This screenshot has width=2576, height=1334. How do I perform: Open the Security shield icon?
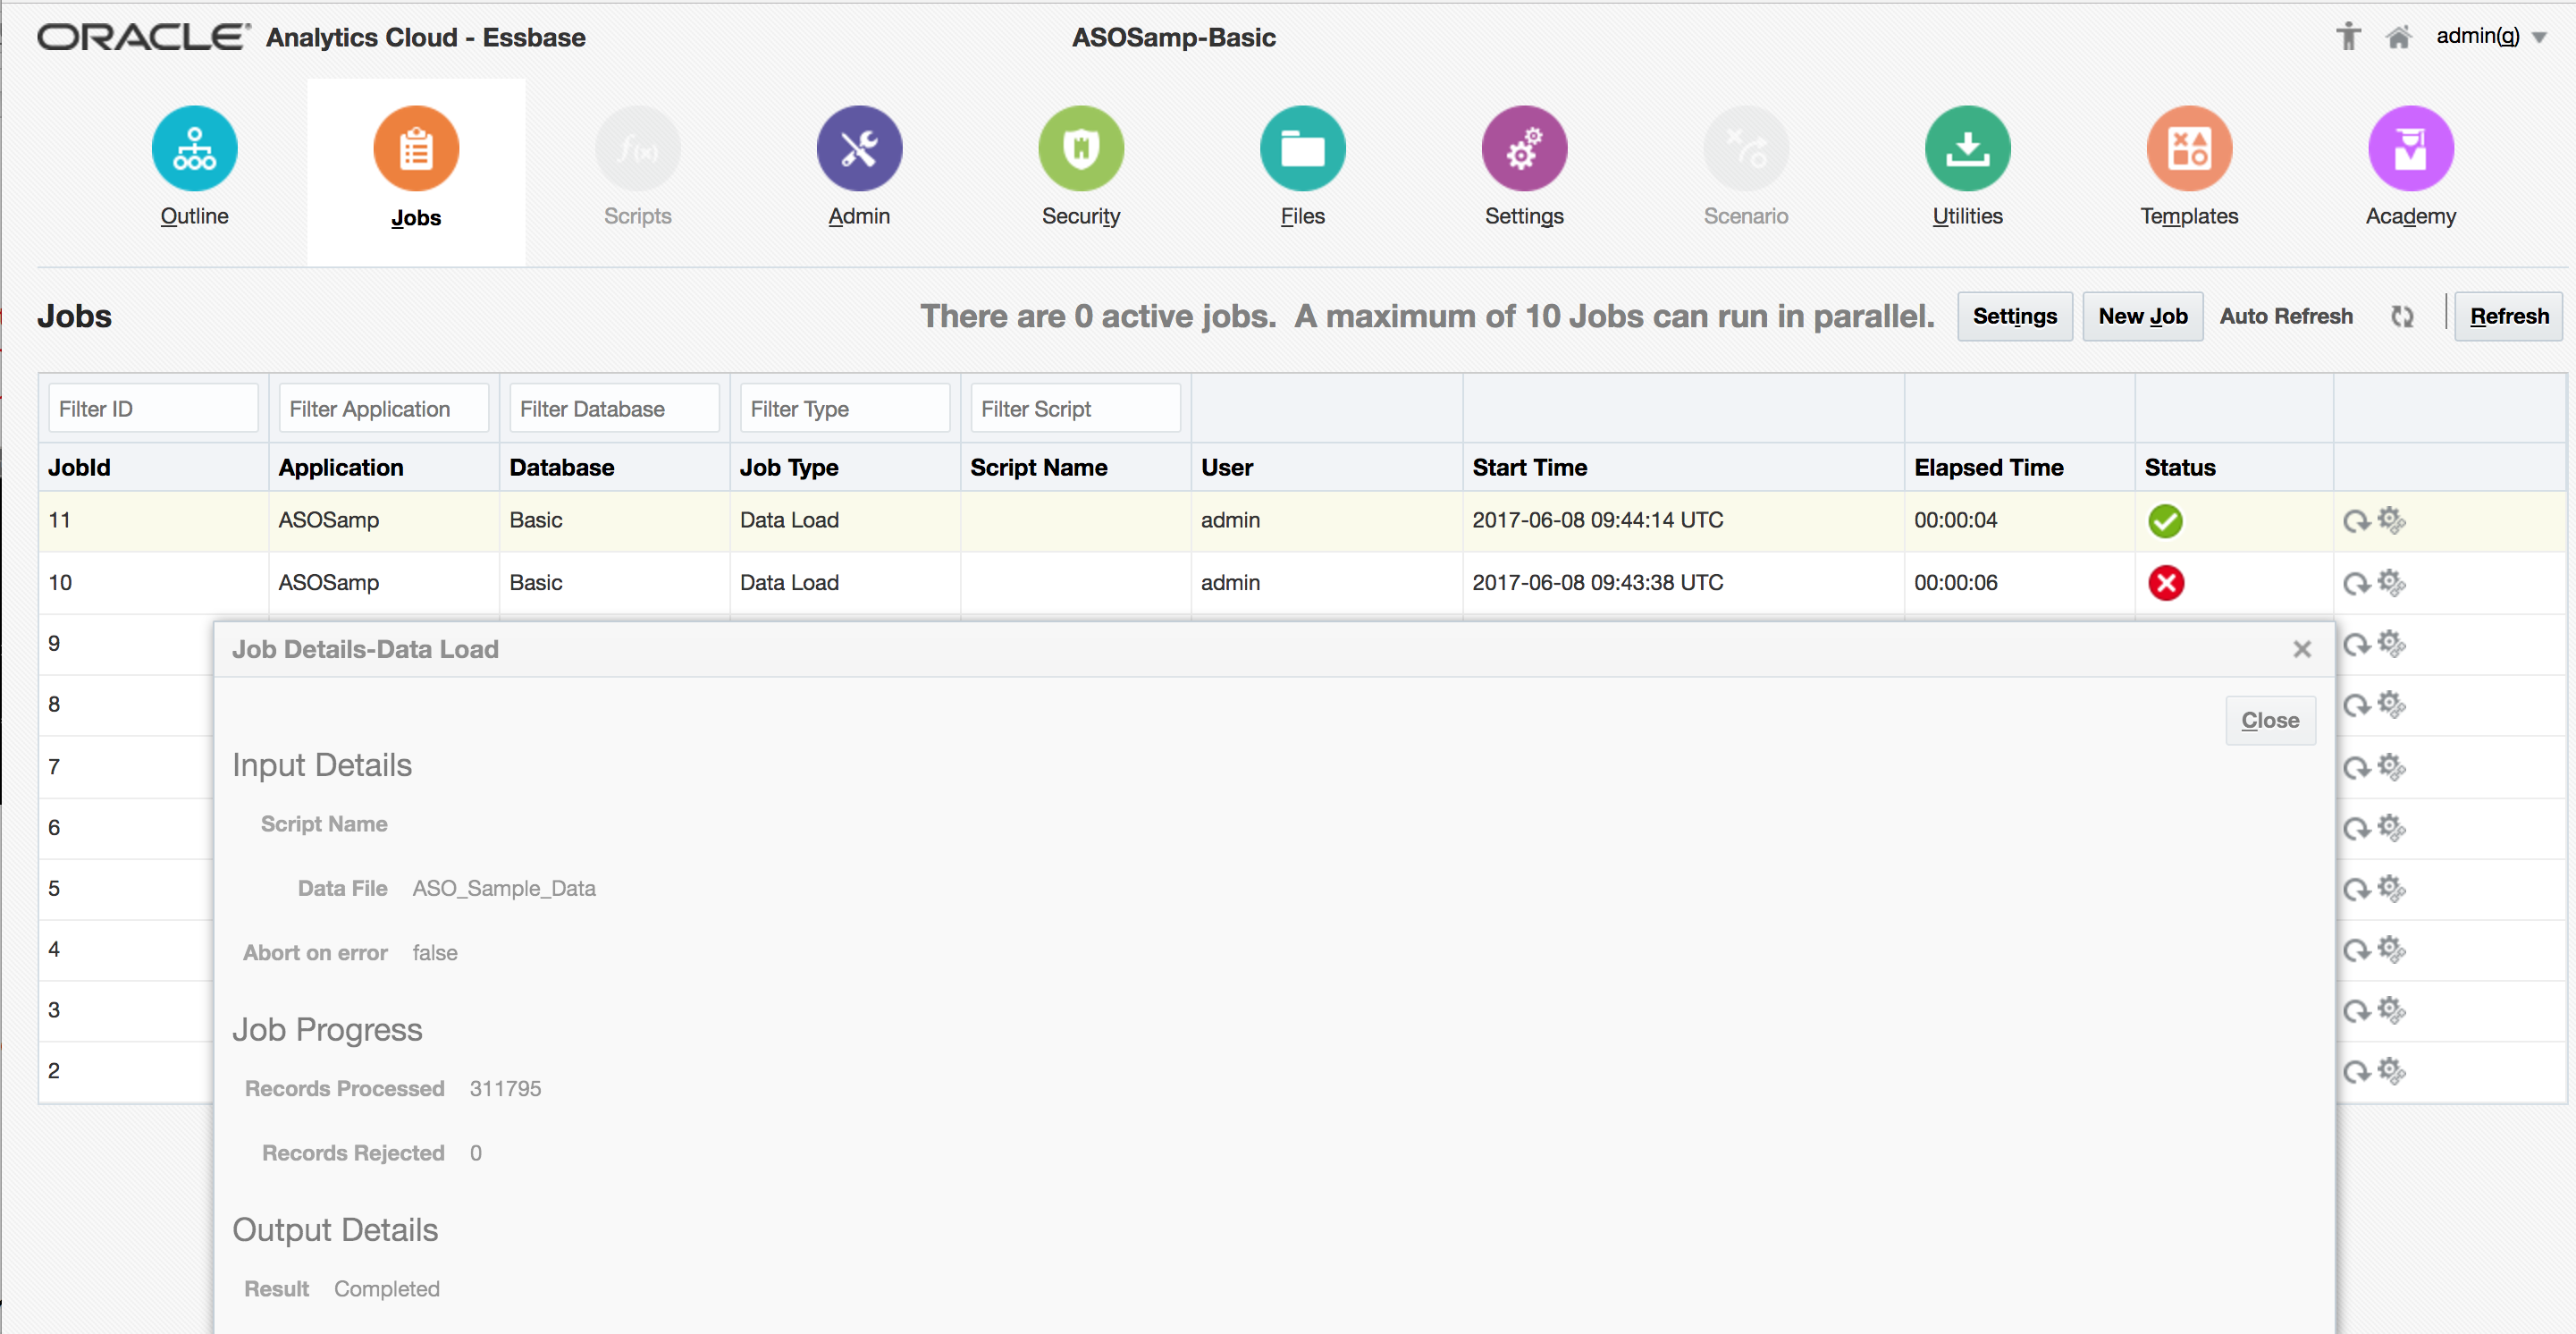click(x=1080, y=148)
